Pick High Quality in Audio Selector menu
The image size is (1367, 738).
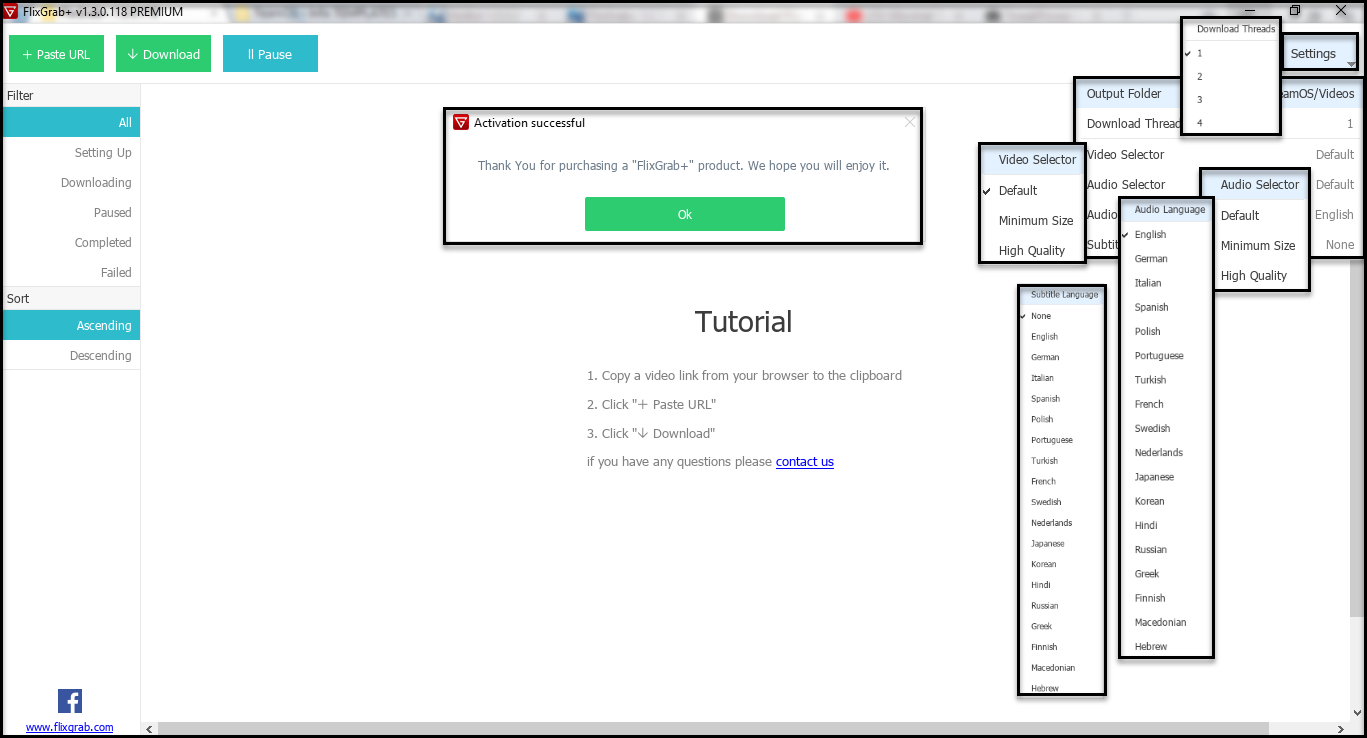[x=1260, y=275]
